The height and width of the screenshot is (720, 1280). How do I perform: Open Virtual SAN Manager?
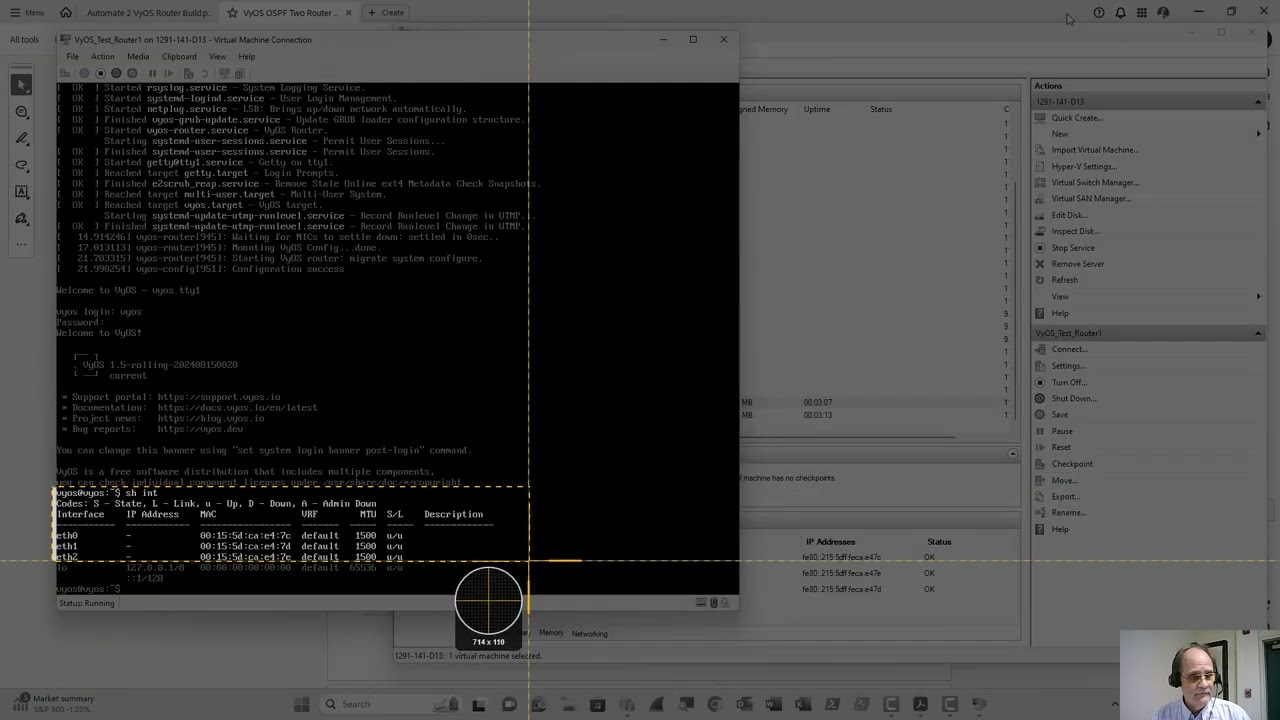tap(1091, 198)
